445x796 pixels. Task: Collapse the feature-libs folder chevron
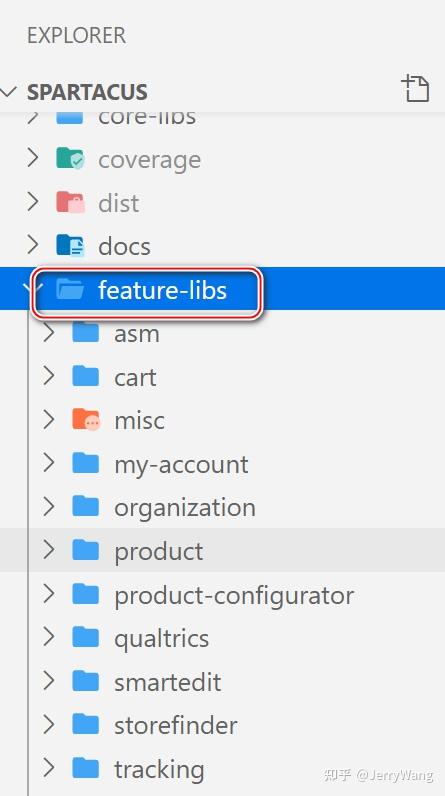point(27,287)
